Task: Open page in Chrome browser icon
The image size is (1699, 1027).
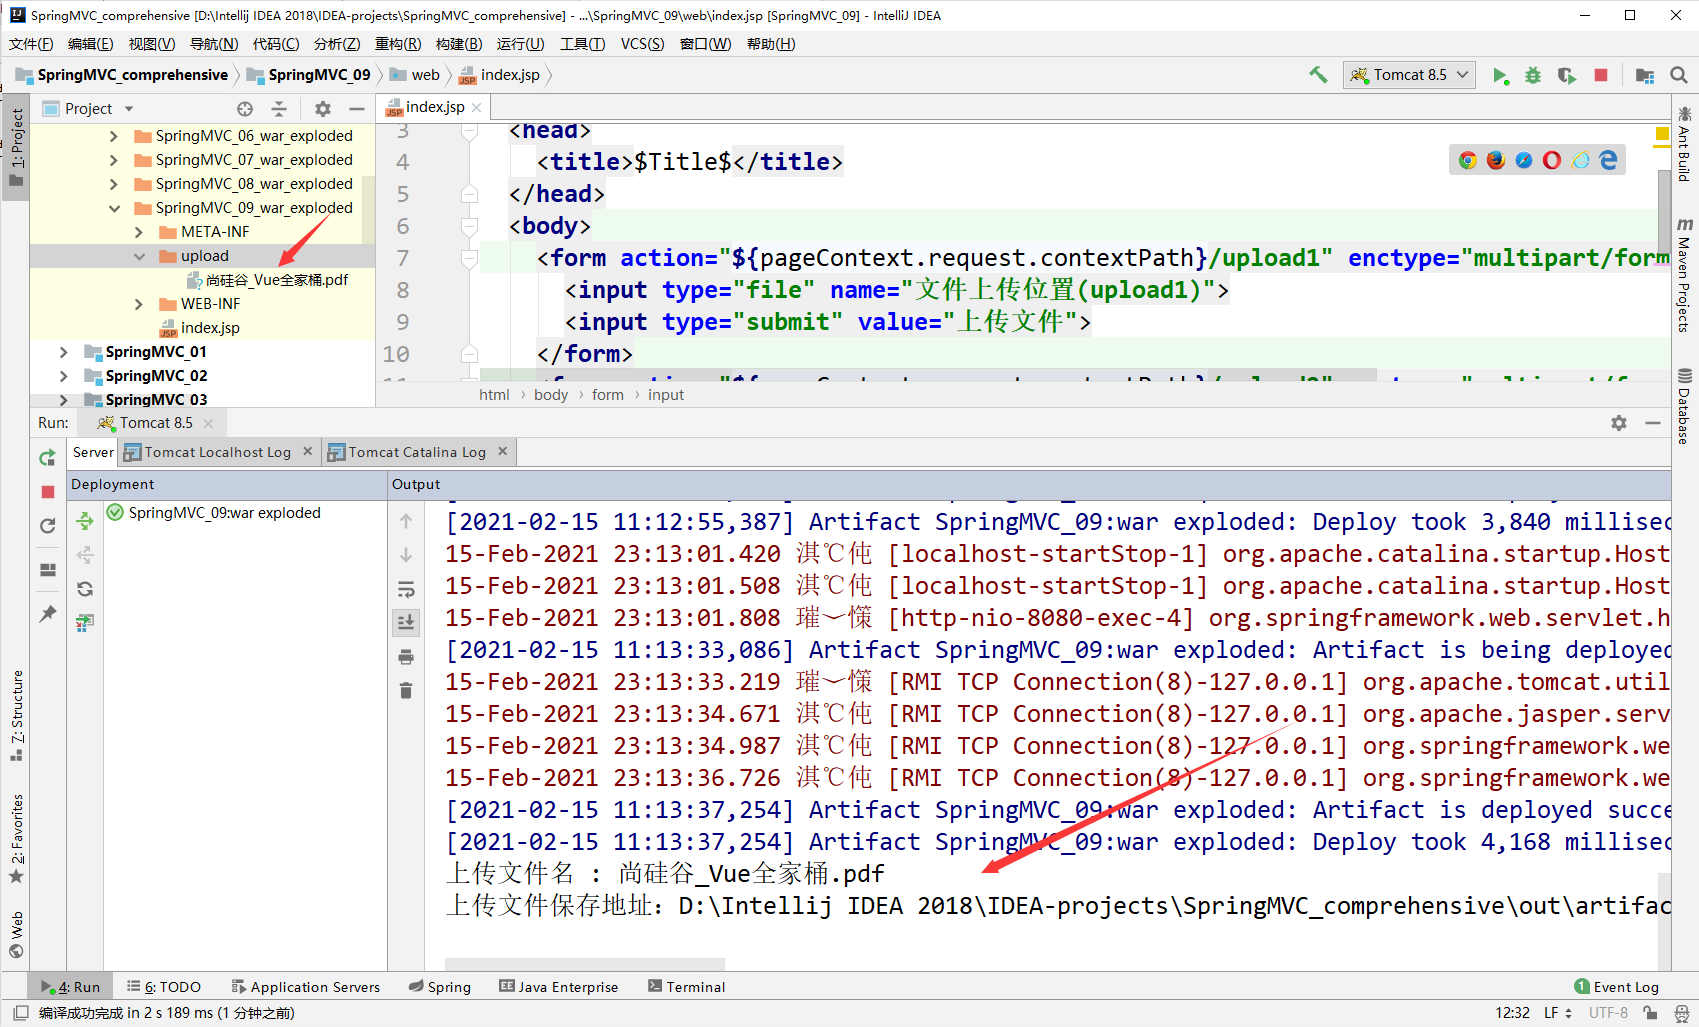Action: pyautogui.click(x=1467, y=160)
